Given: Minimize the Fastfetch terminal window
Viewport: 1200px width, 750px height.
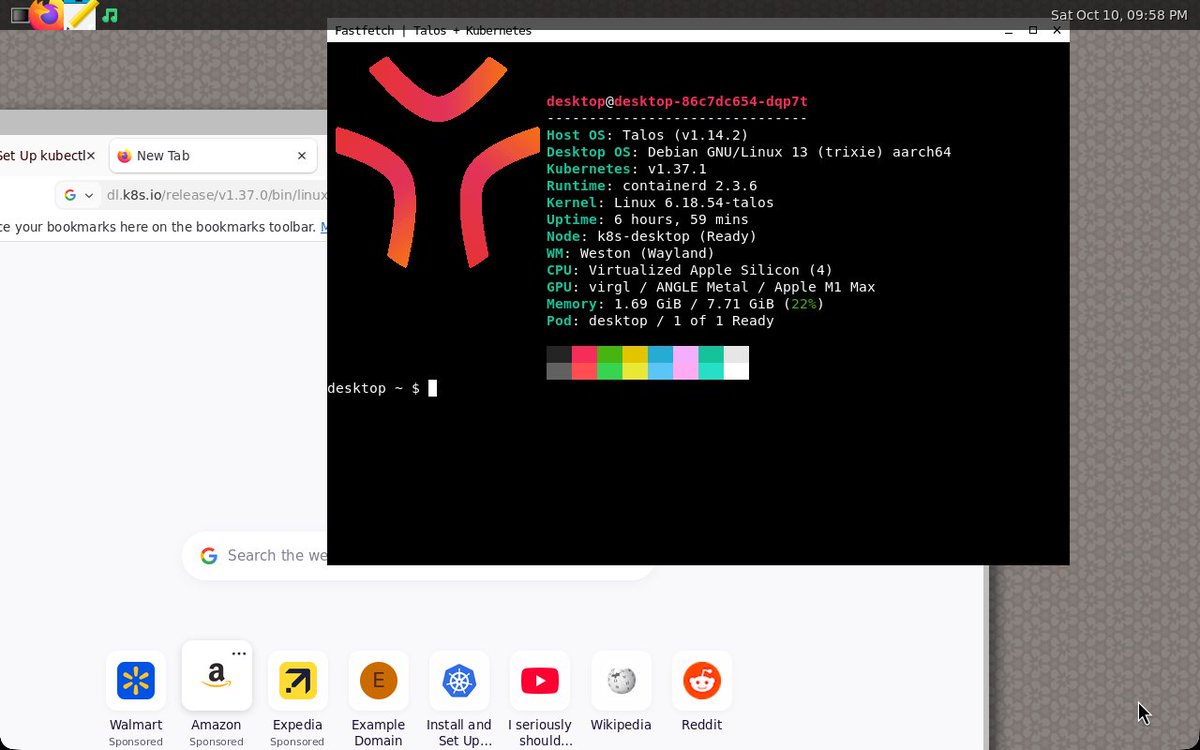Looking at the screenshot, I should (1010, 31).
